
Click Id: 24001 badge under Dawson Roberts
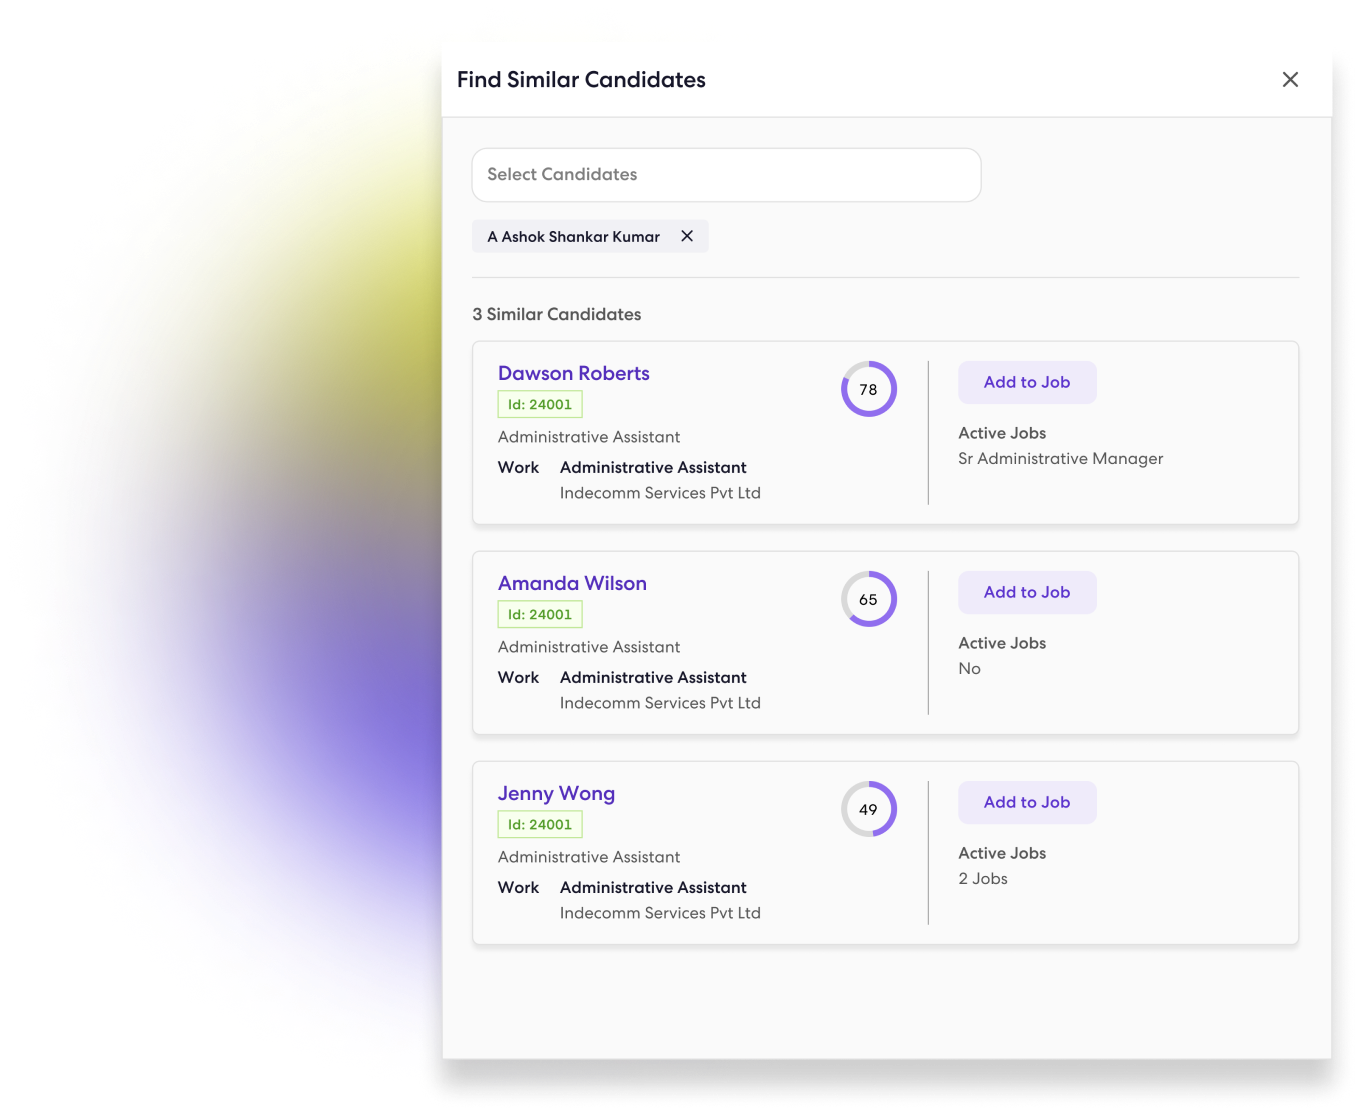coord(540,404)
